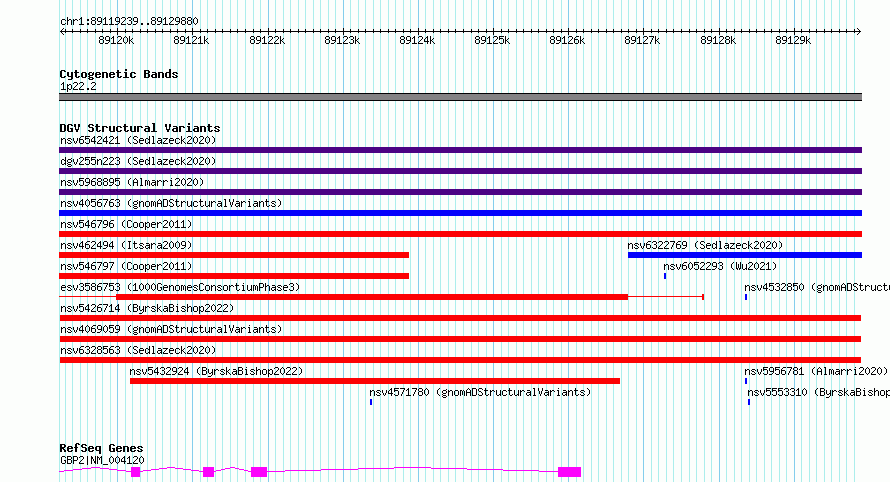Click the thick red bar of esv3586753
Screen dimensions: 890x482
[x=372, y=297]
